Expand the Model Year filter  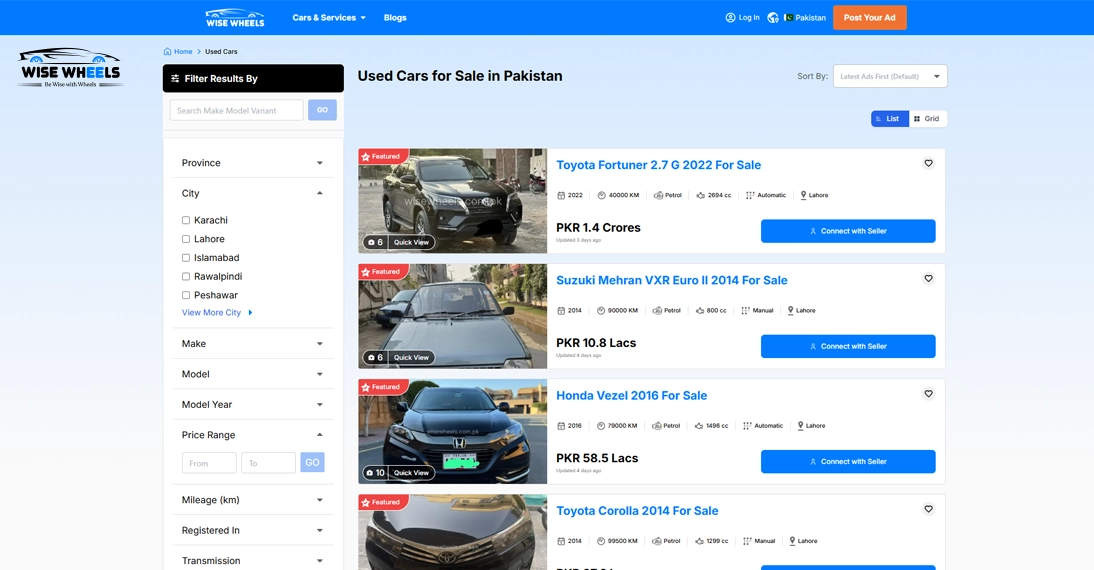253,405
